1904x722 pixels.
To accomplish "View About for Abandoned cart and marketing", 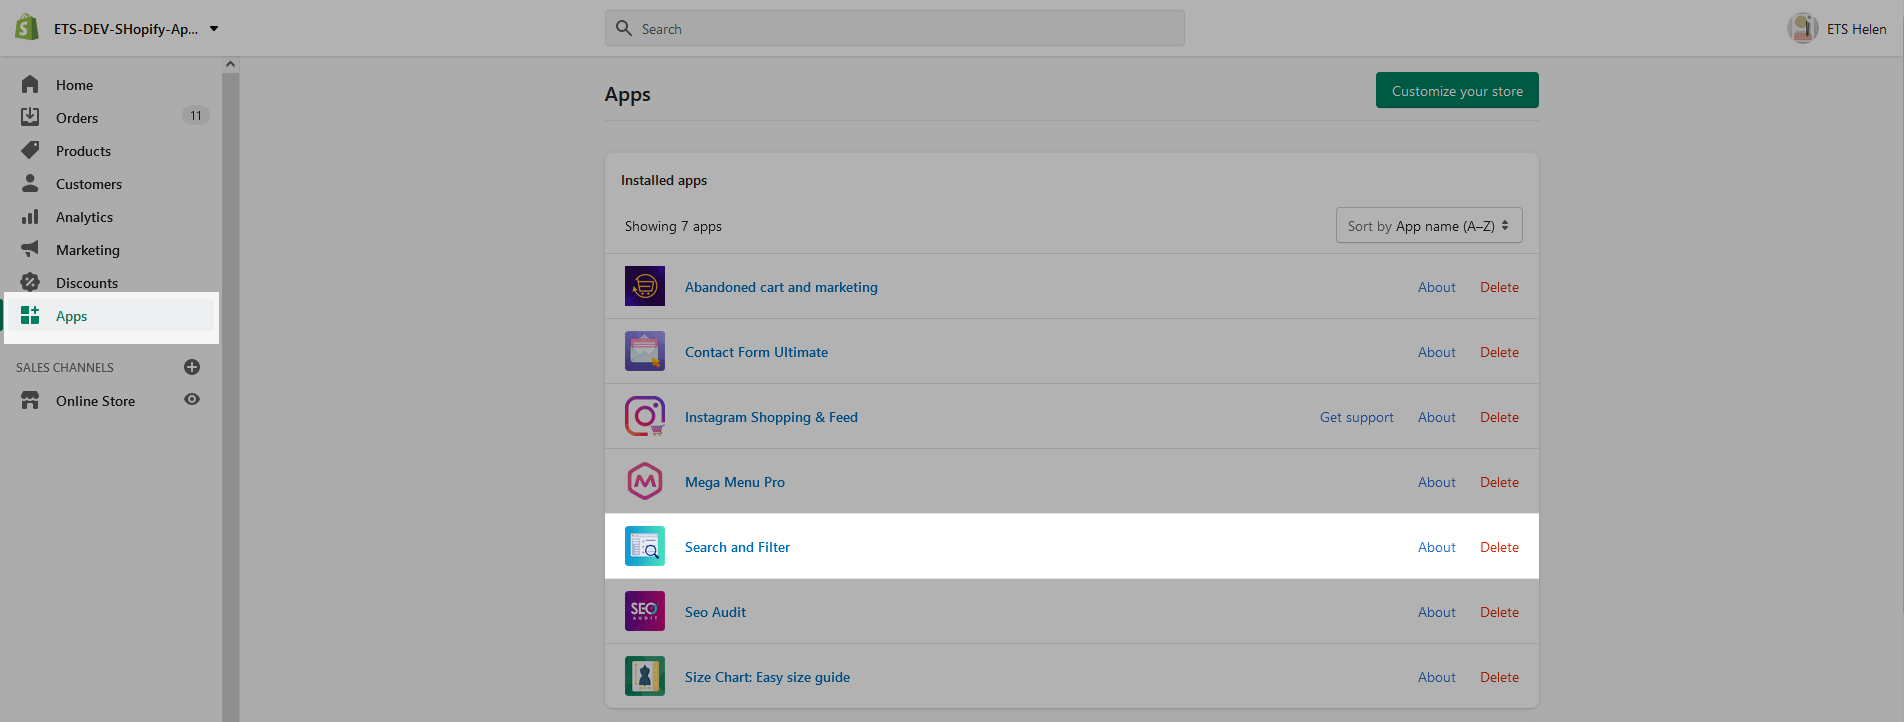I will (1436, 287).
